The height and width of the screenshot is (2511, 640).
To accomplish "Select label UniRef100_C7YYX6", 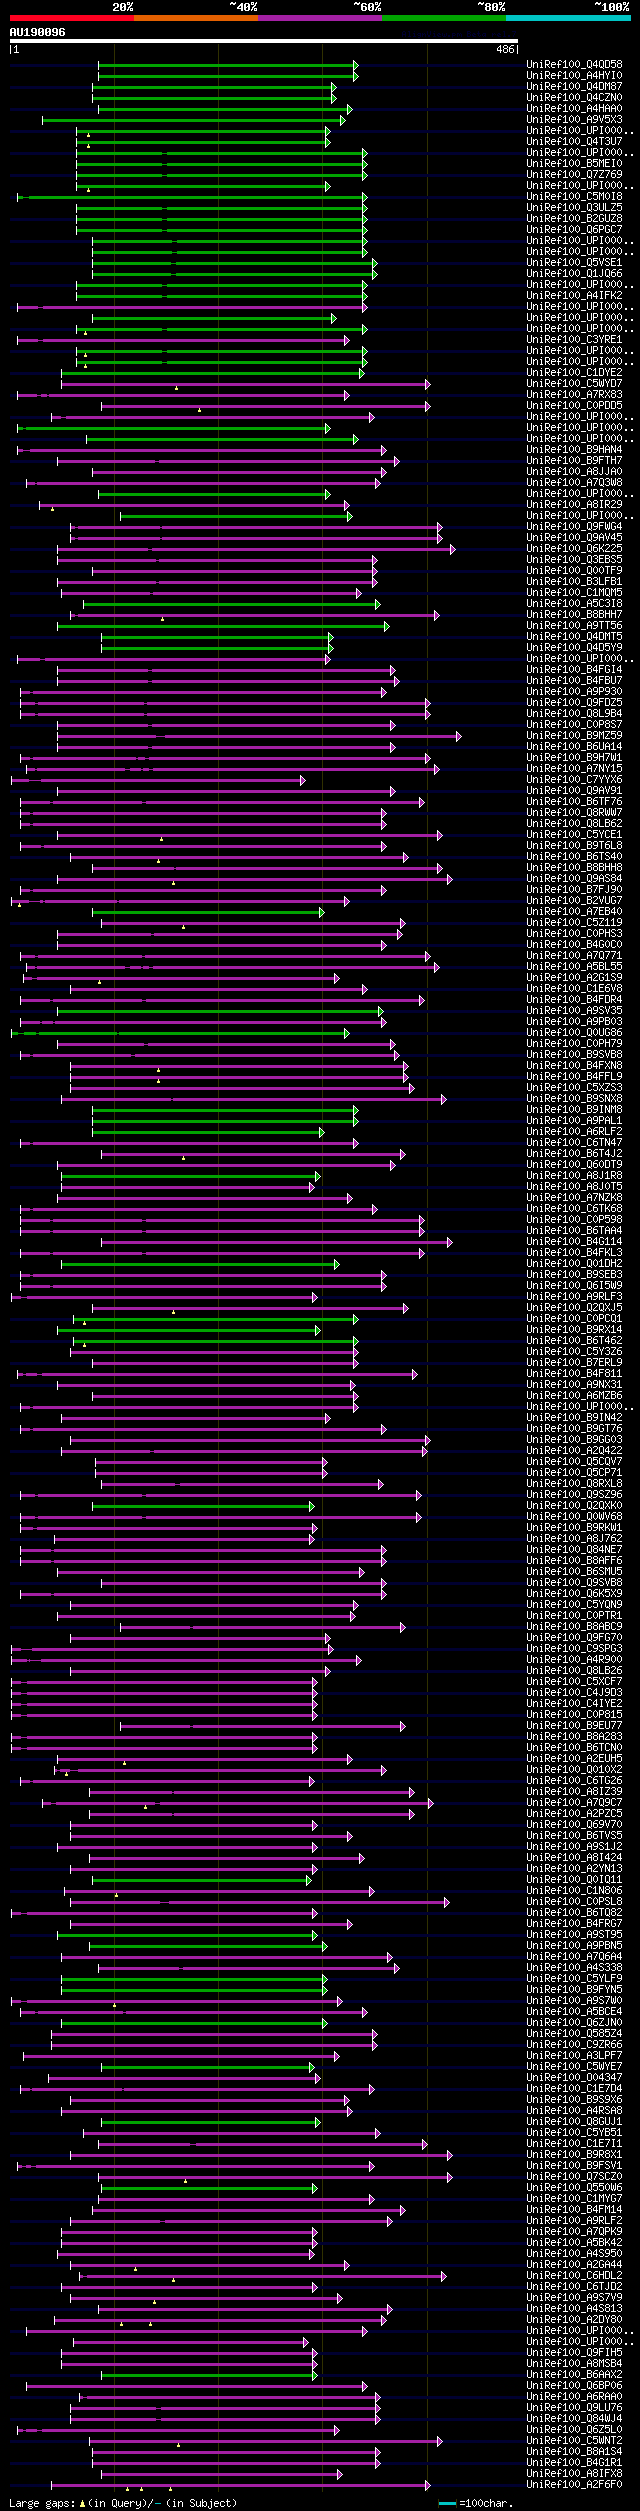I will tap(574, 780).
